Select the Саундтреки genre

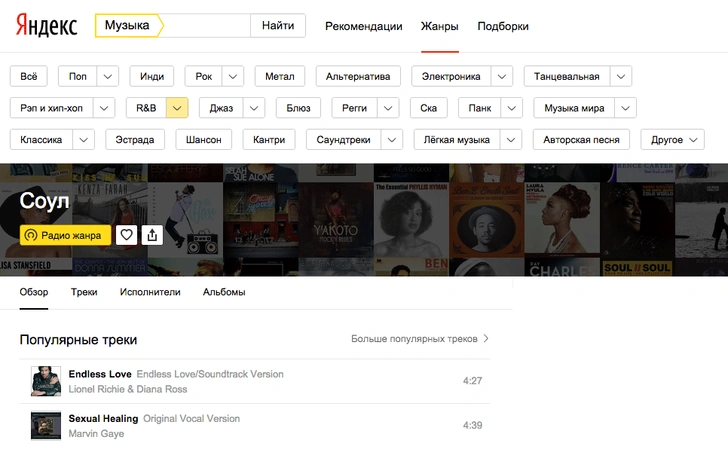pyautogui.click(x=344, y=139)
